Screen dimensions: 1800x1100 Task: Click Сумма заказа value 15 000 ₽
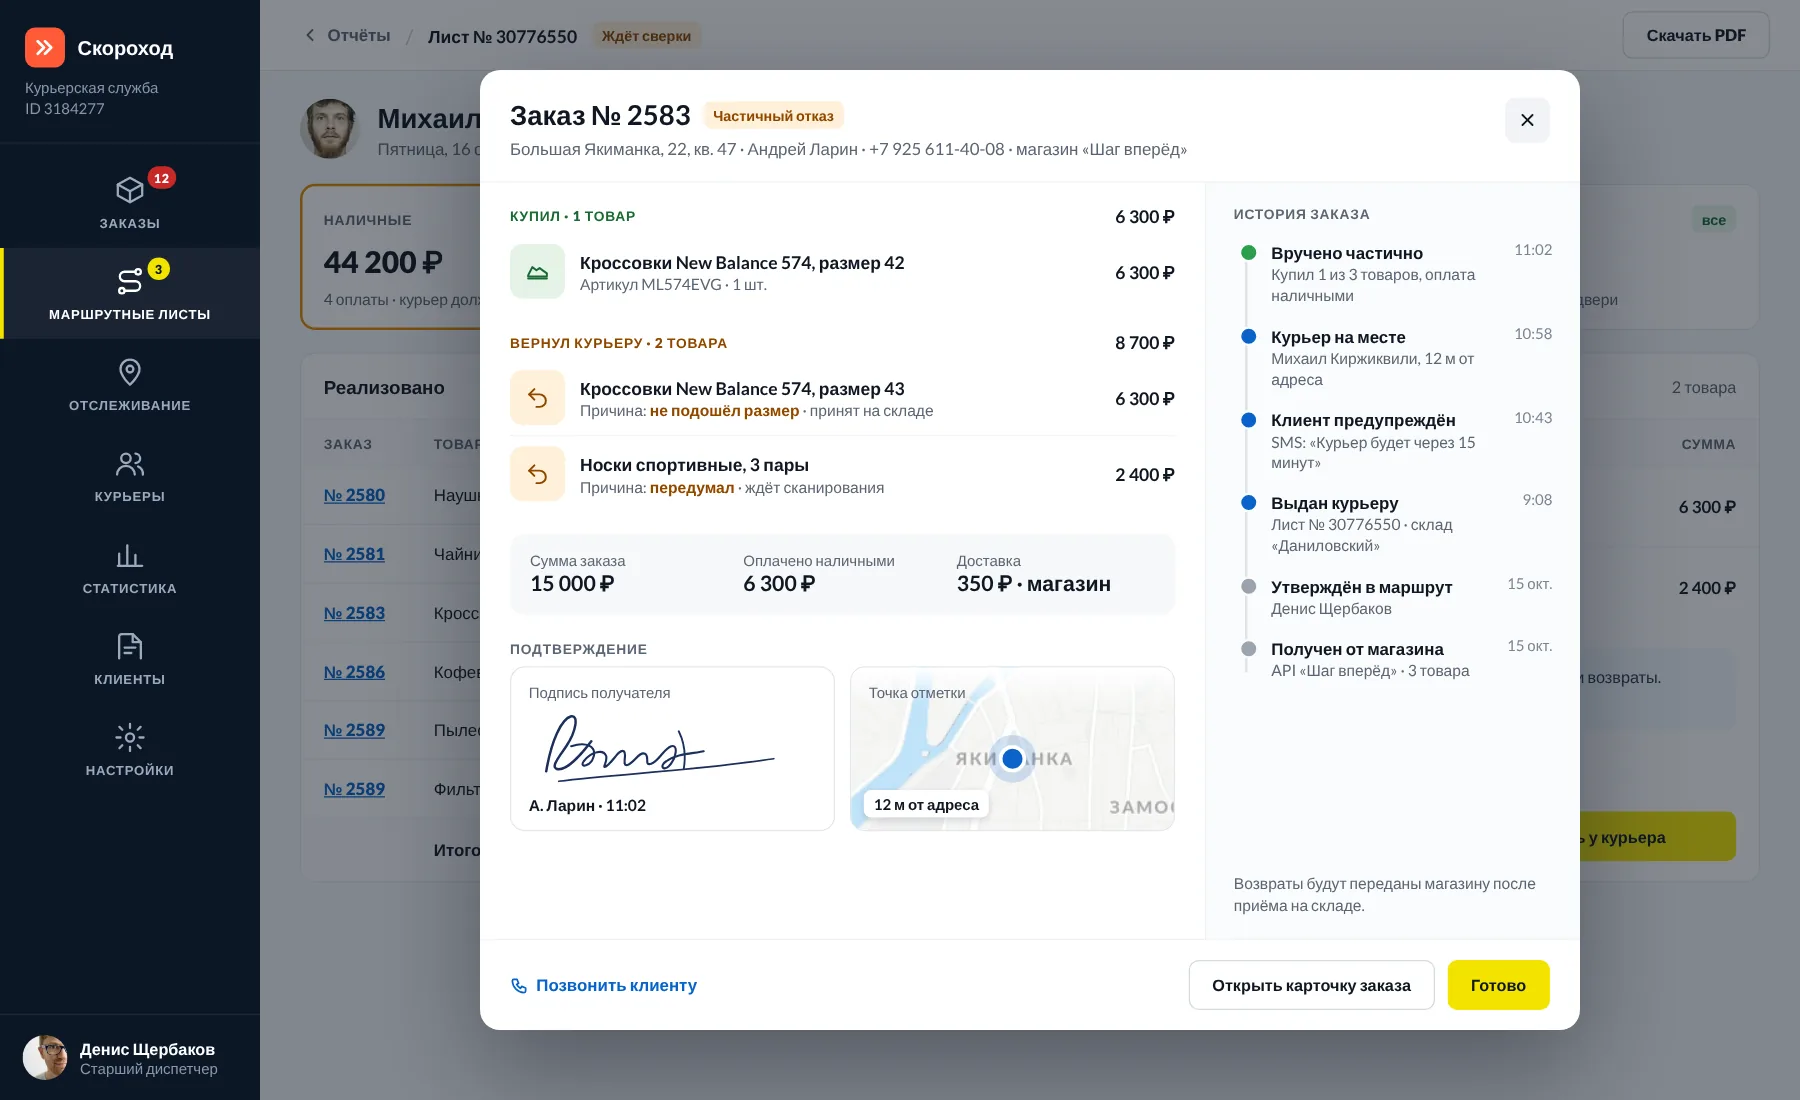(572, 584)
